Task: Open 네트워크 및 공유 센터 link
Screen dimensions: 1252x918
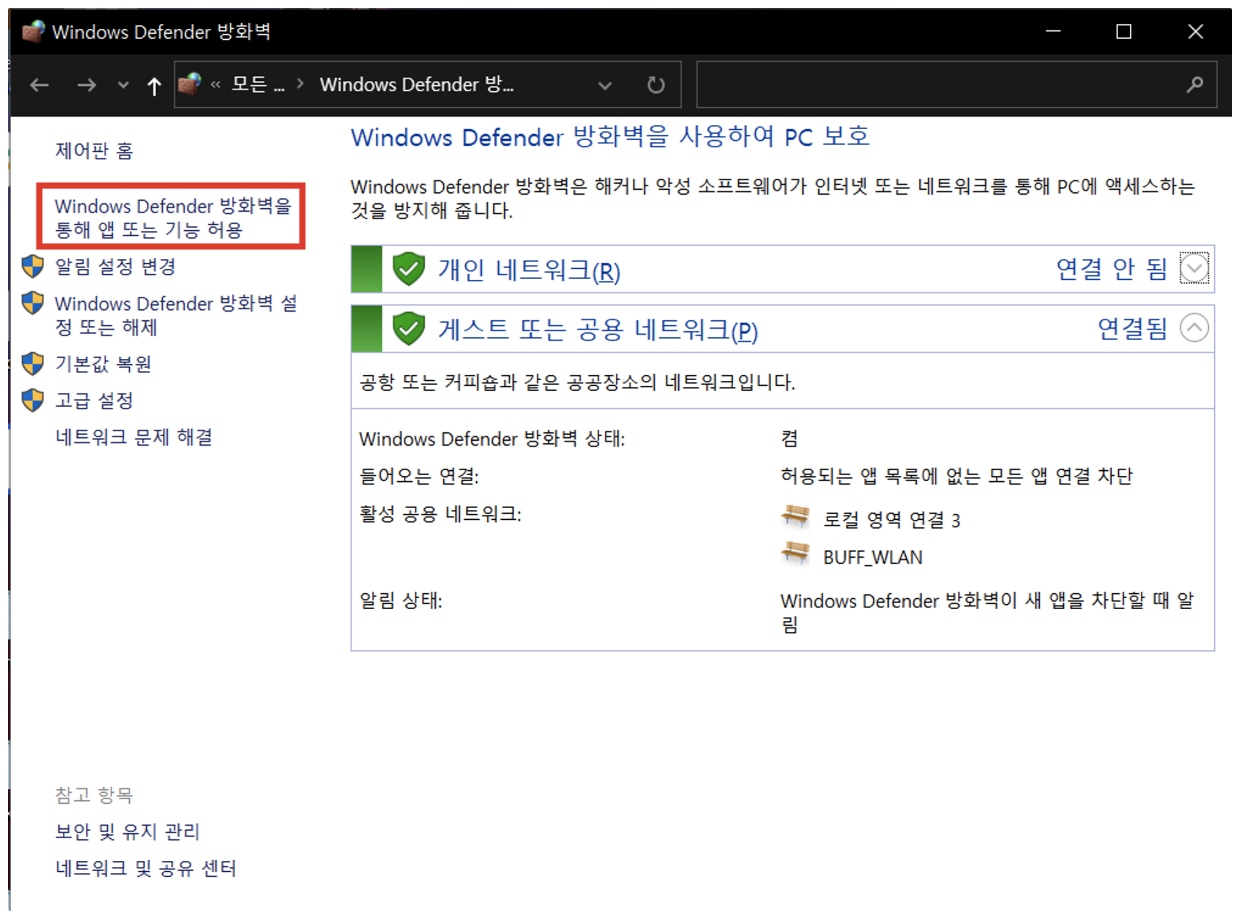Action: coord(146,868)
